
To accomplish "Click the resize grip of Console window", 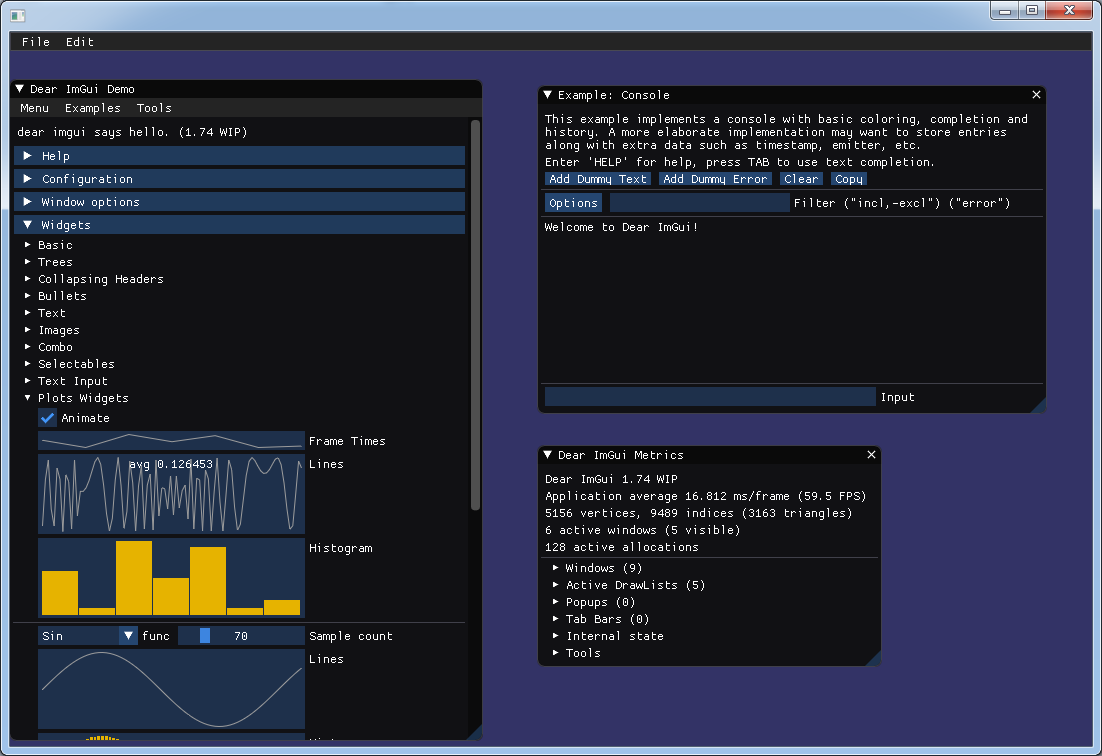I will (1039, 406).
